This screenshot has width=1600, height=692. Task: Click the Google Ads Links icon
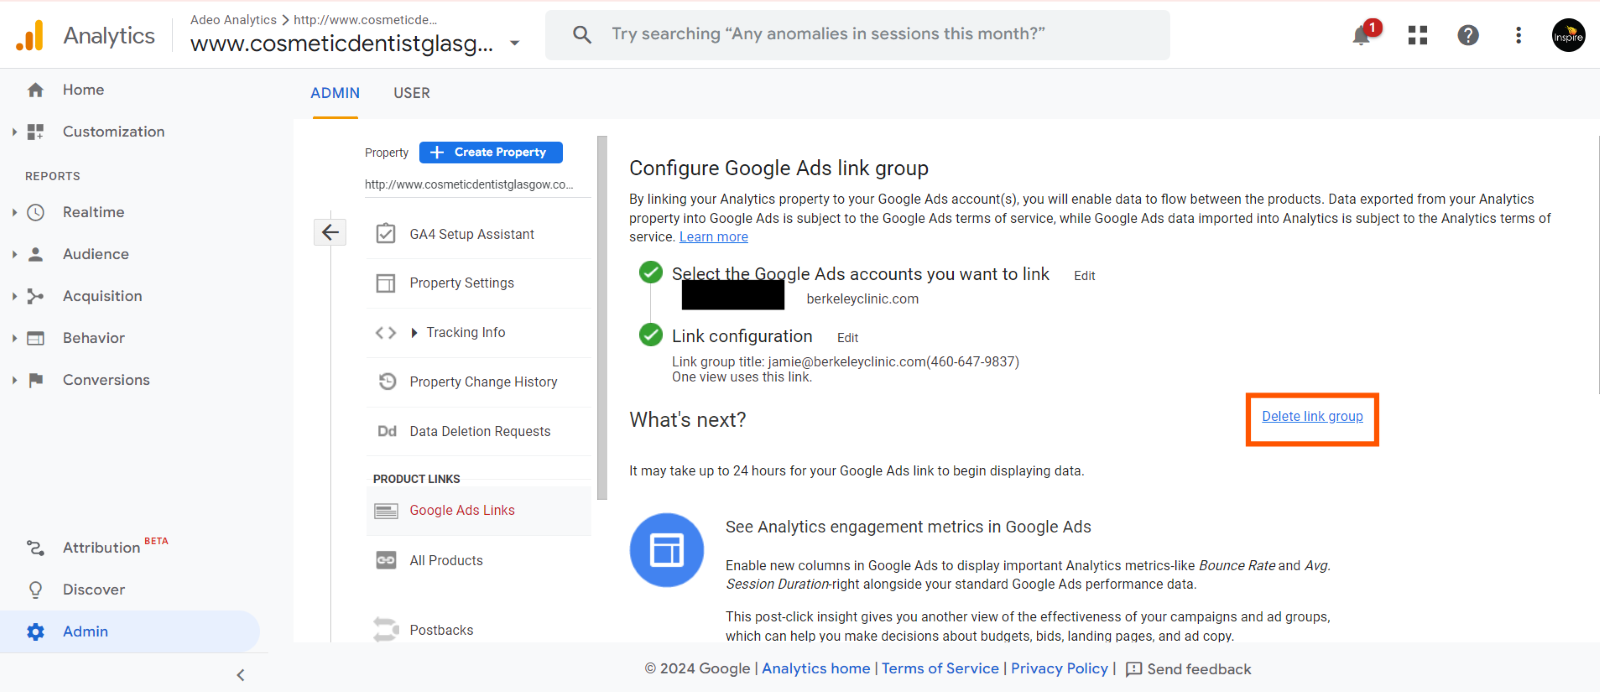386,511
